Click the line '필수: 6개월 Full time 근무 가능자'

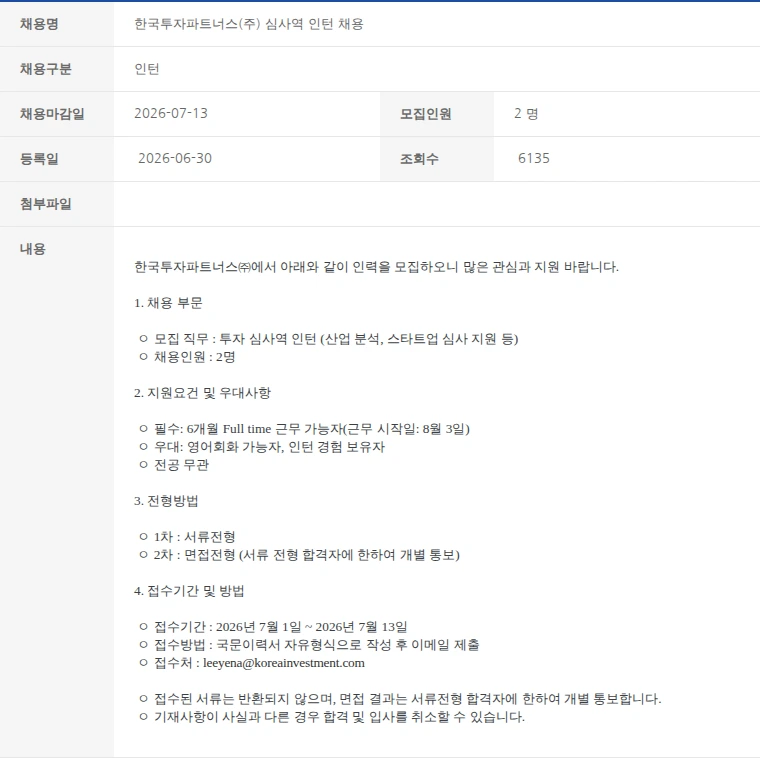pos(312,429)
